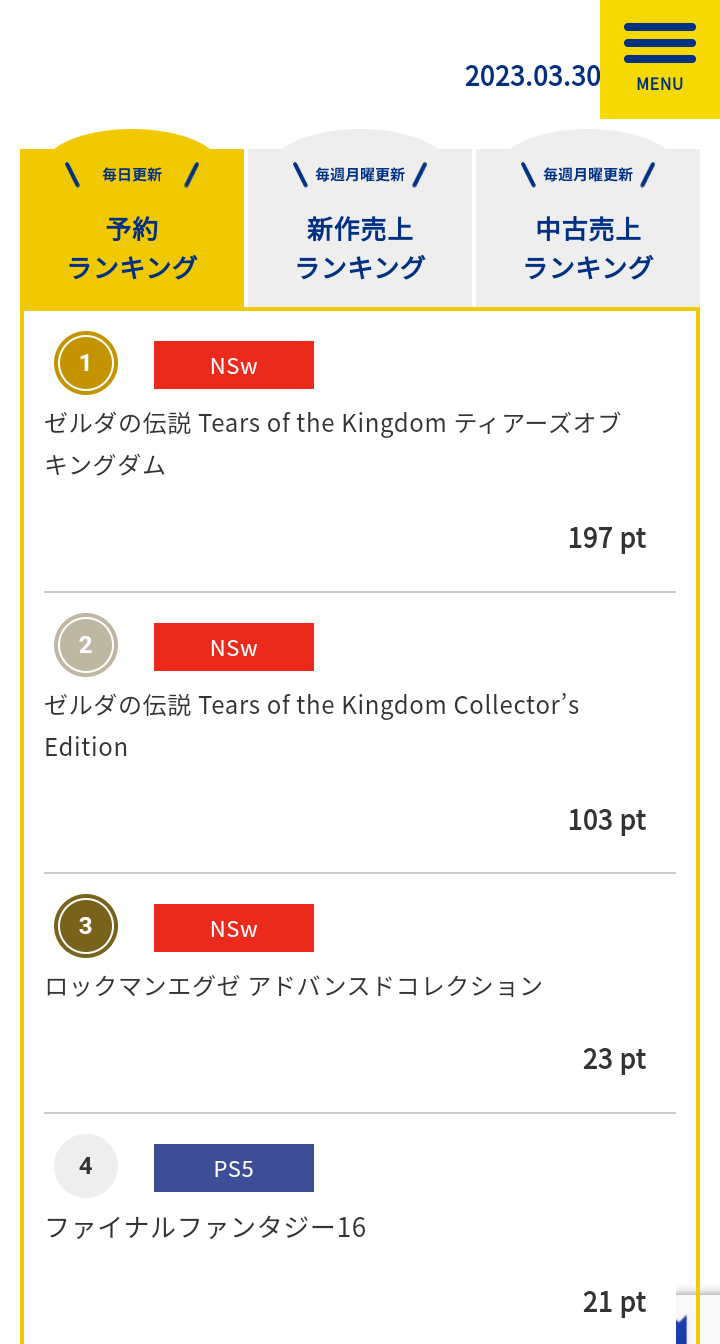720x1344 pixels.
Task: Select the 予約ランキング tab
Action: [132, 229]
